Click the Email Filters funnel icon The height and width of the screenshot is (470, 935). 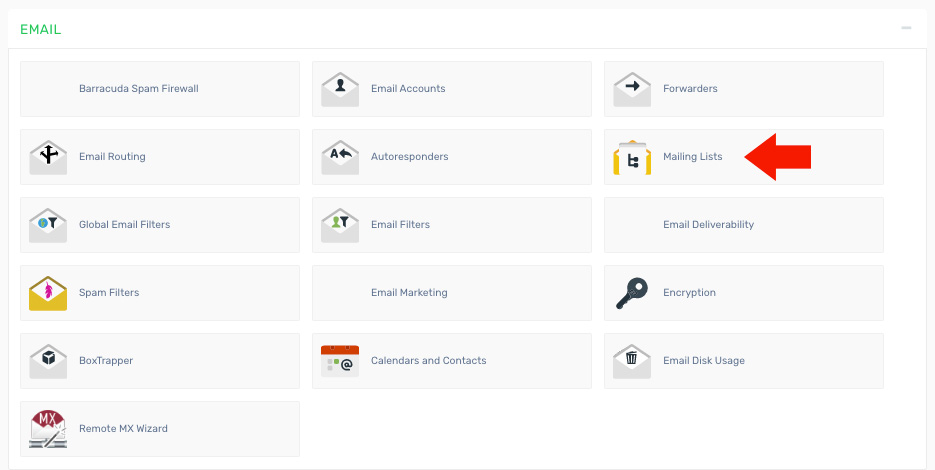pos(340,225)
